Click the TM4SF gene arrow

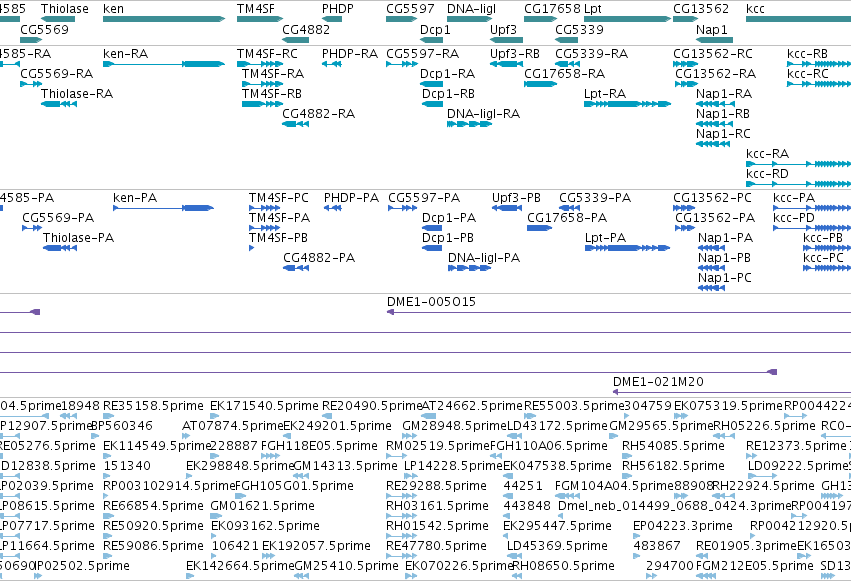260,19
